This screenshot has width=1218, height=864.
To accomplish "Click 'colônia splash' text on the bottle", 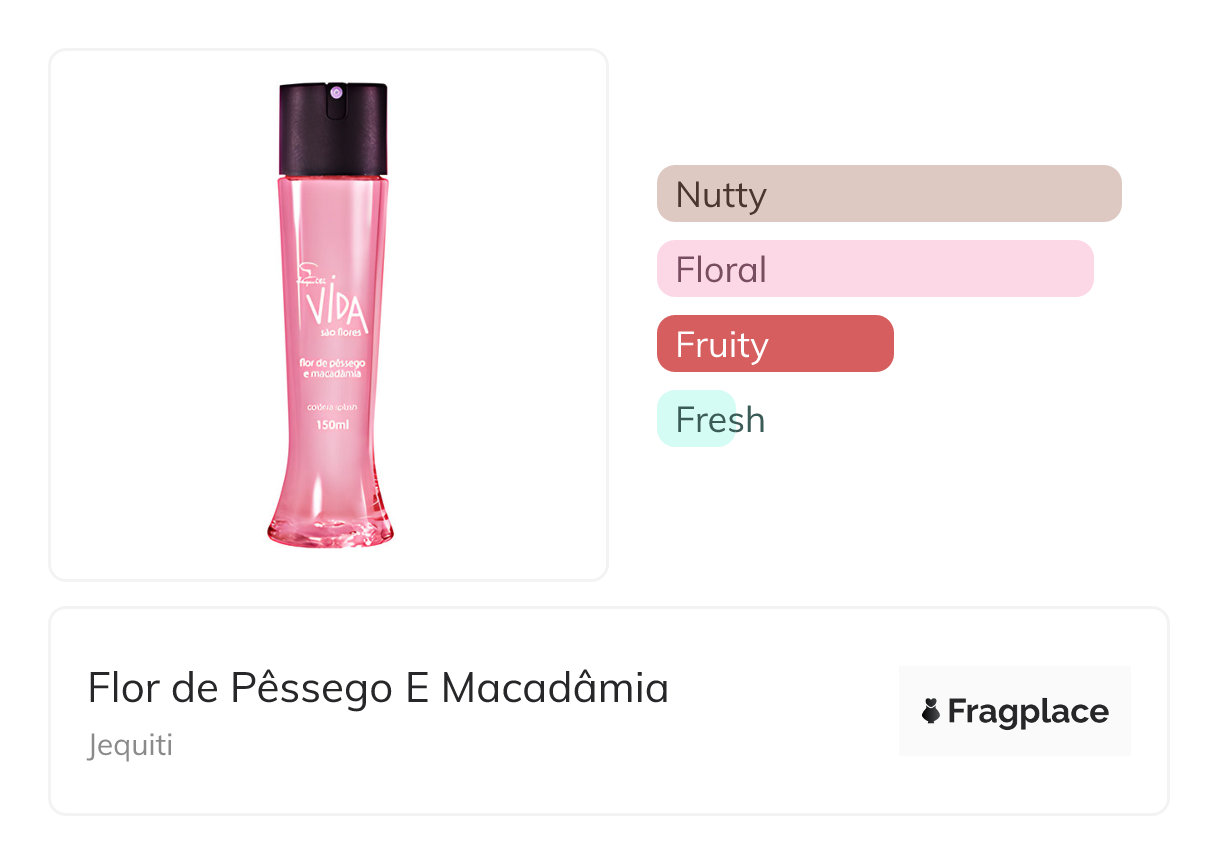I will [x=331, y=408].
